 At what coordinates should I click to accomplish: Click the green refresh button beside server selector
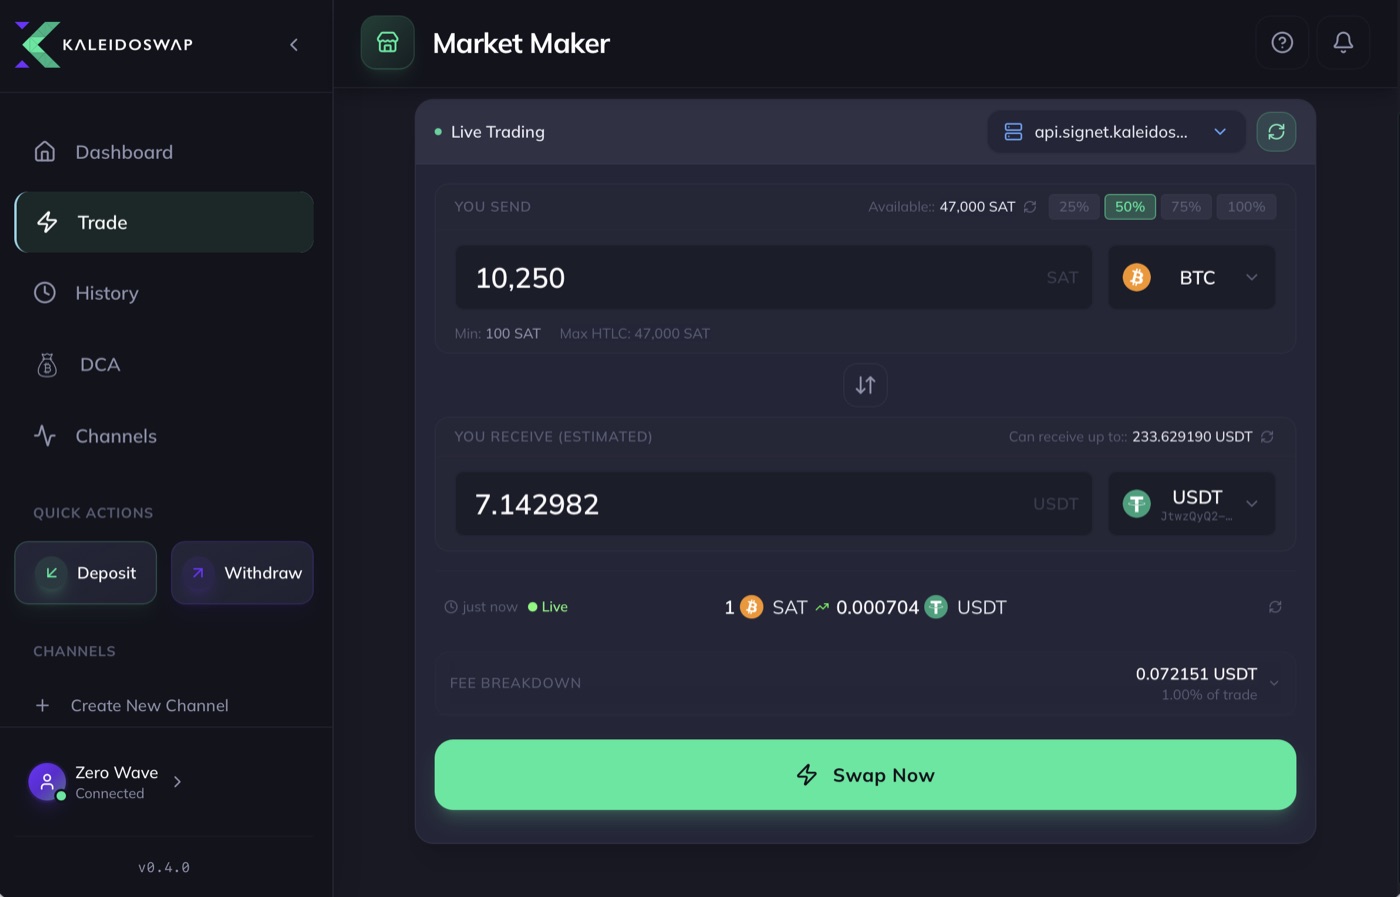click(1276, 132)
